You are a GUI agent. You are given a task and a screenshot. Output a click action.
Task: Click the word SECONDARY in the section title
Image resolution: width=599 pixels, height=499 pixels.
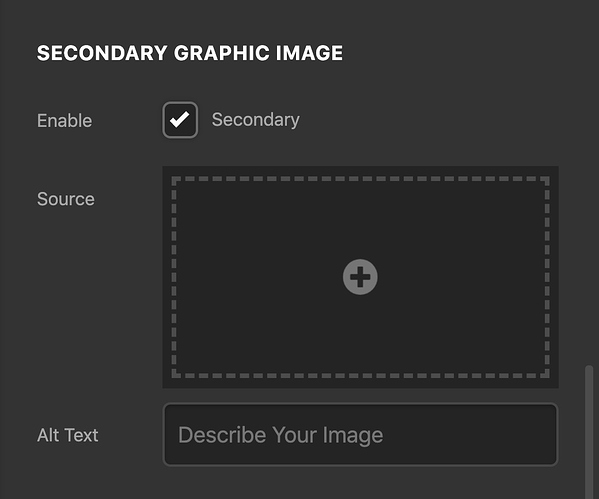(102, 53)
